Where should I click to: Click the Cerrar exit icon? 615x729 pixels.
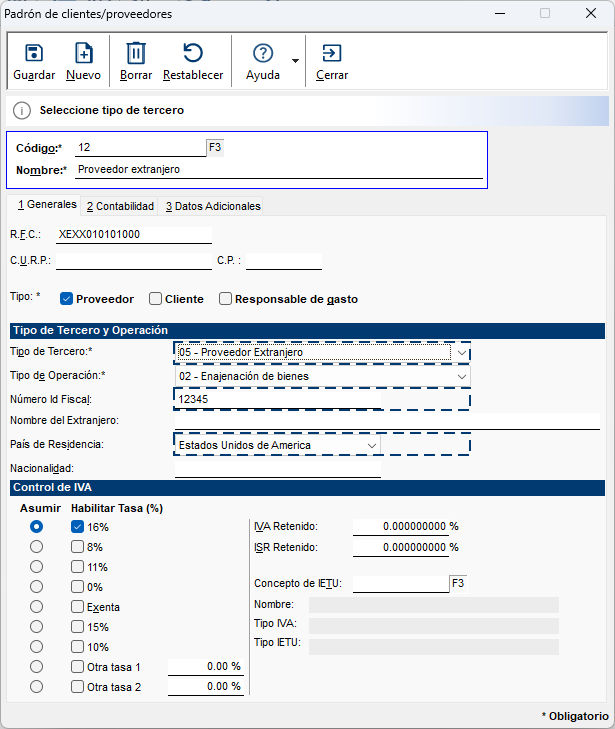332,54
